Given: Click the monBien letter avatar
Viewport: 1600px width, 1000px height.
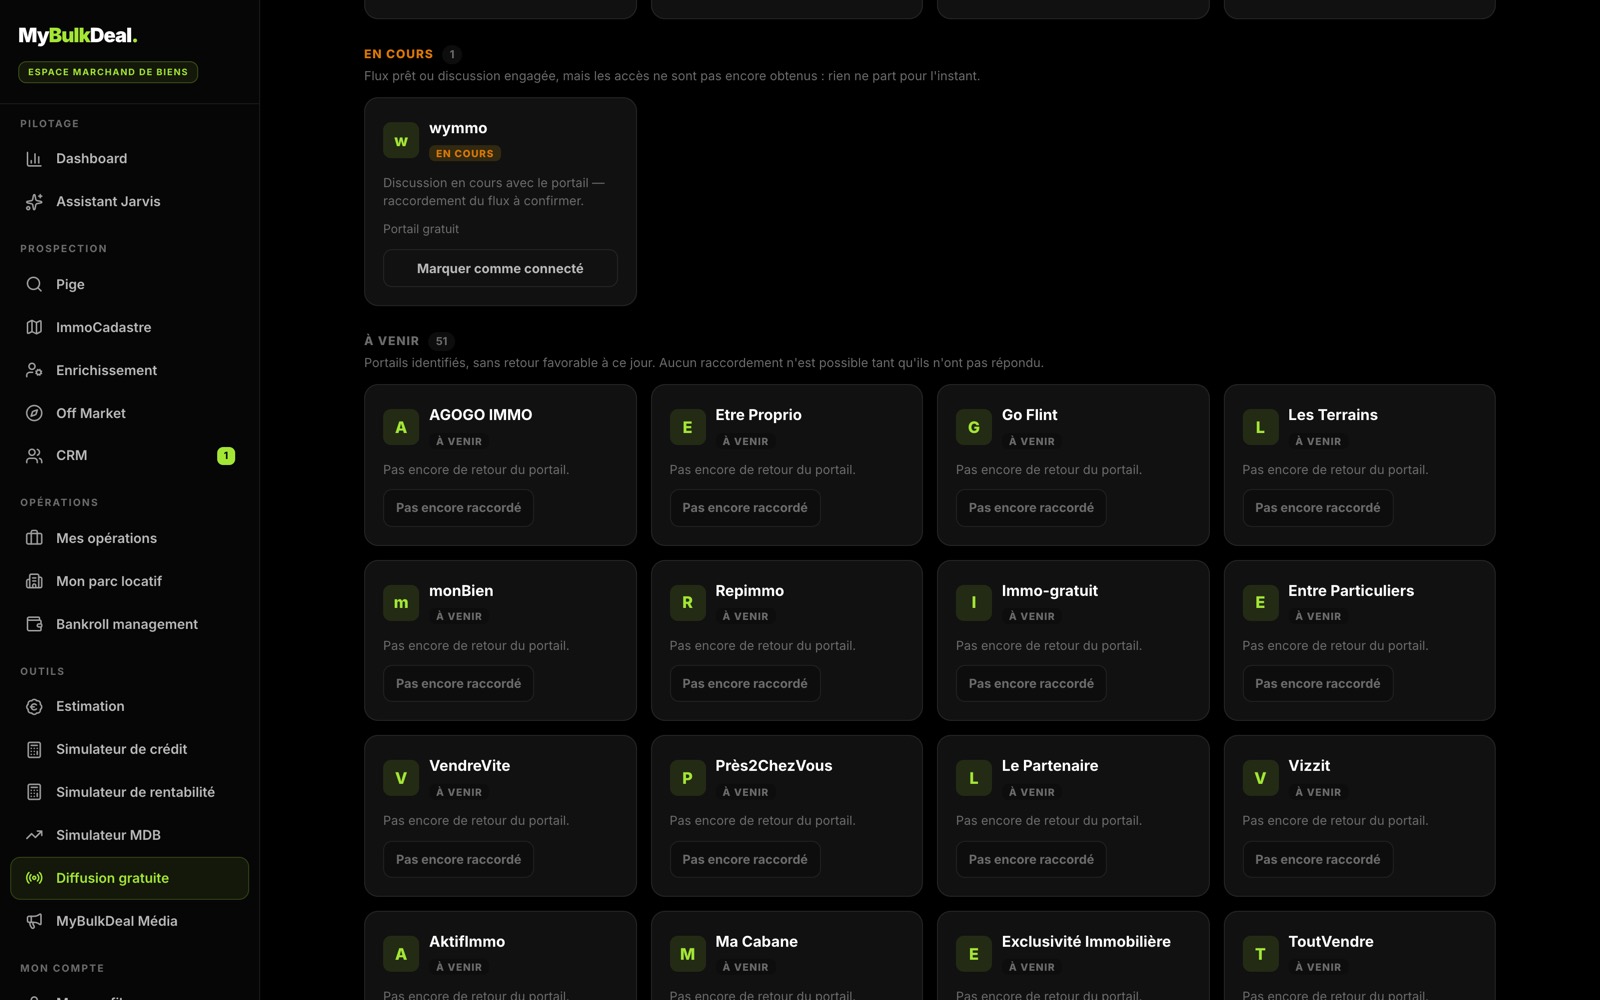Looking at the screenshot, I should [401, 603].
